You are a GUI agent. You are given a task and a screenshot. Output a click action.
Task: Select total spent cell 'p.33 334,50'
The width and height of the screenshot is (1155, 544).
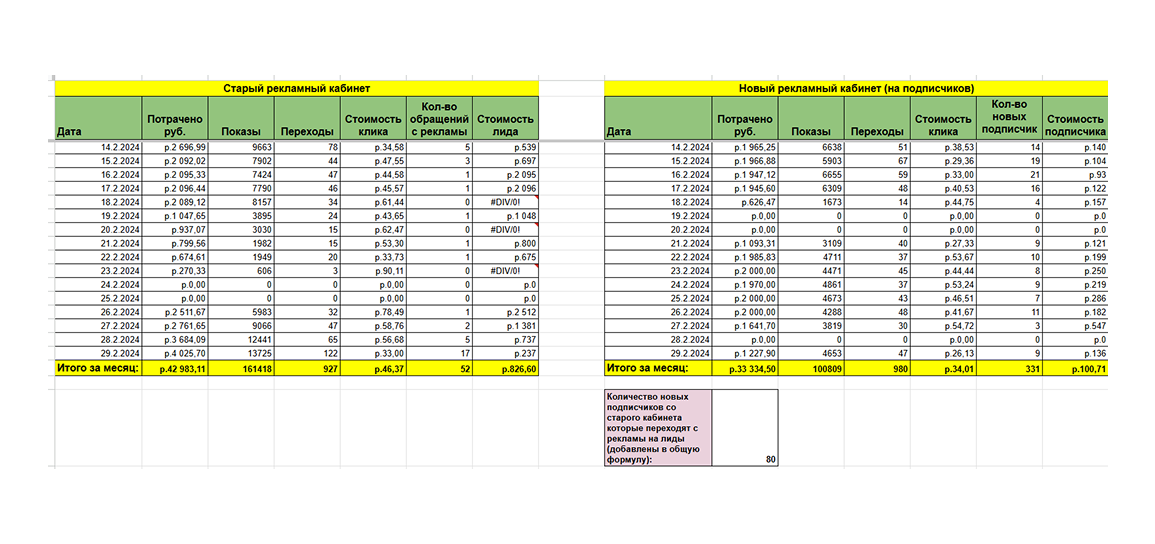coord(745,367)
